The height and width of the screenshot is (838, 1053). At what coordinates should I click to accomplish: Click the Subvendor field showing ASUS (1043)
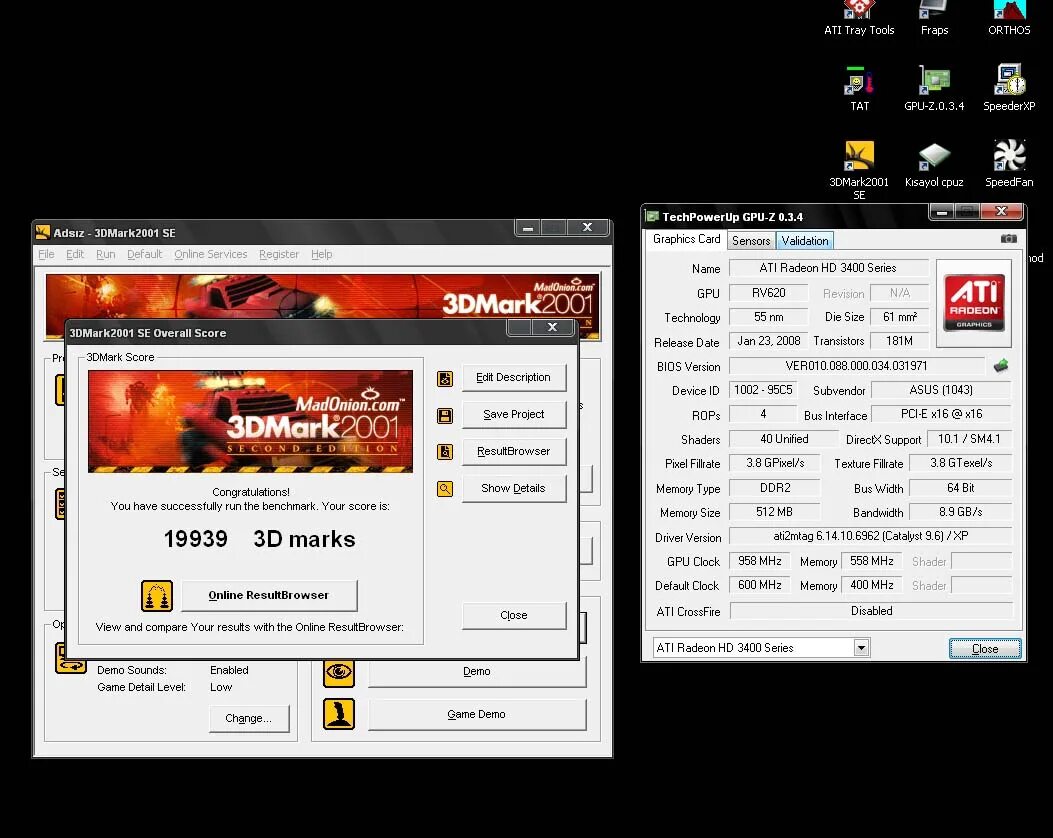[x=941, y=390]
